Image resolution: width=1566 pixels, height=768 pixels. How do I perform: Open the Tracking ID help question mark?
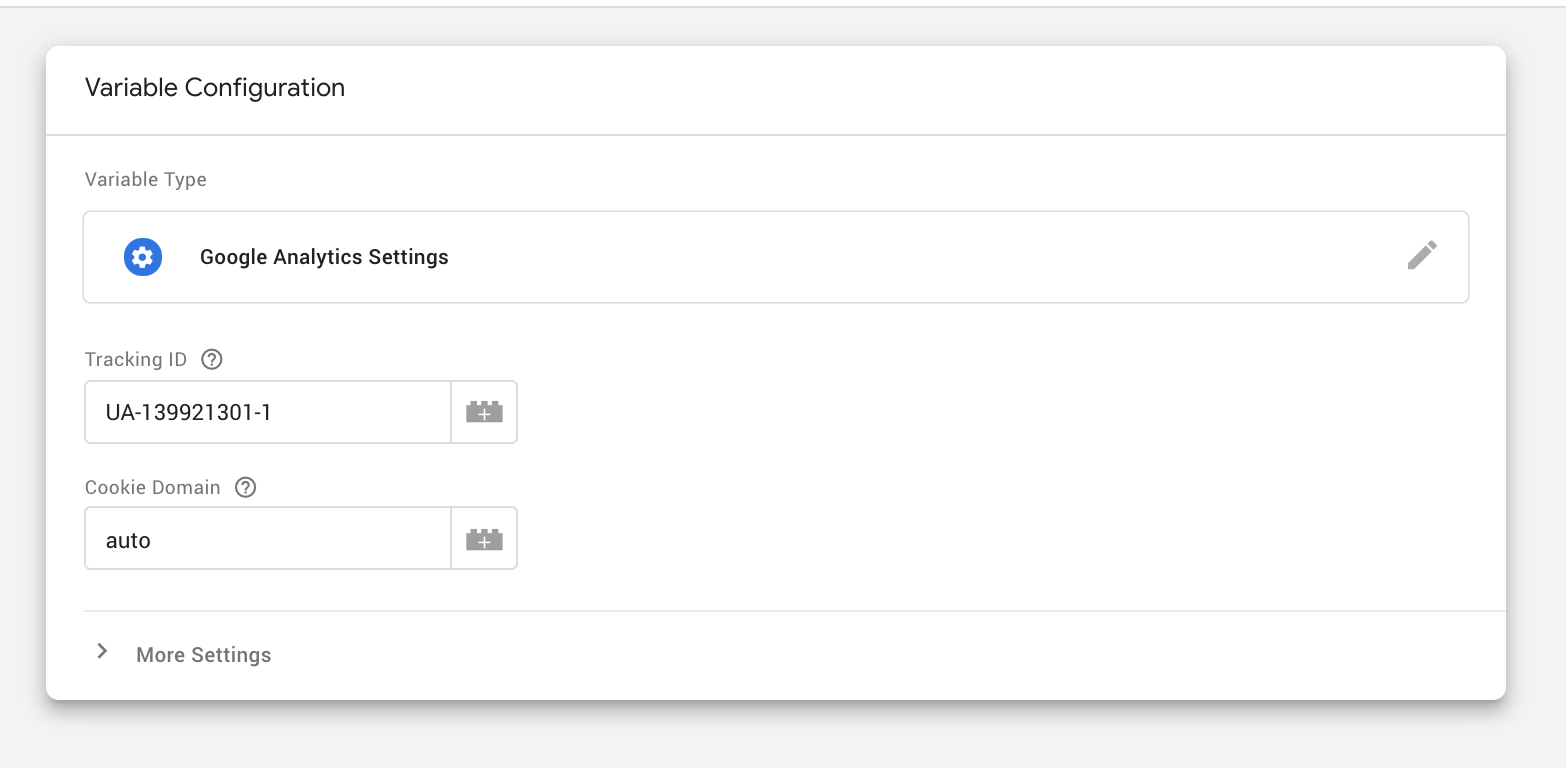211,359
